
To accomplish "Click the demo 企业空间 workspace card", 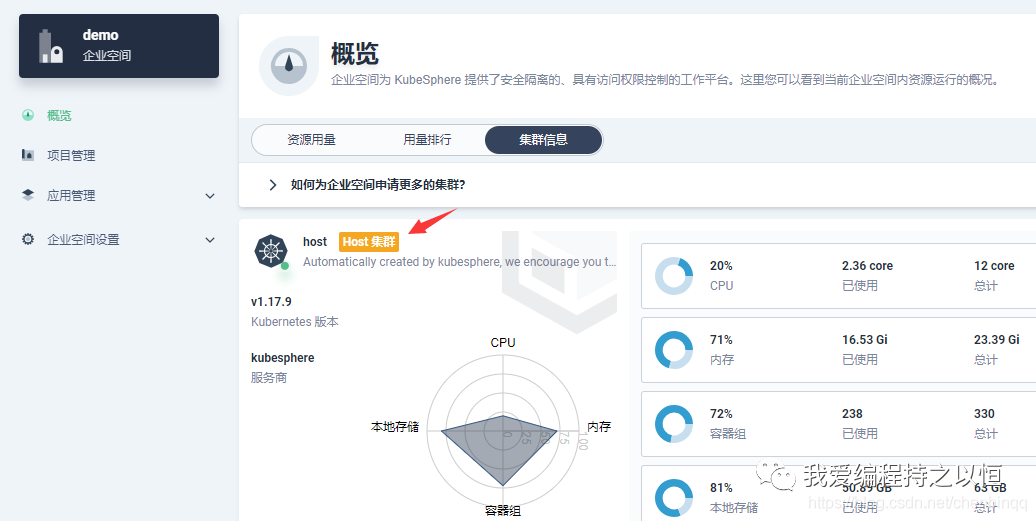I will (119, 46).
